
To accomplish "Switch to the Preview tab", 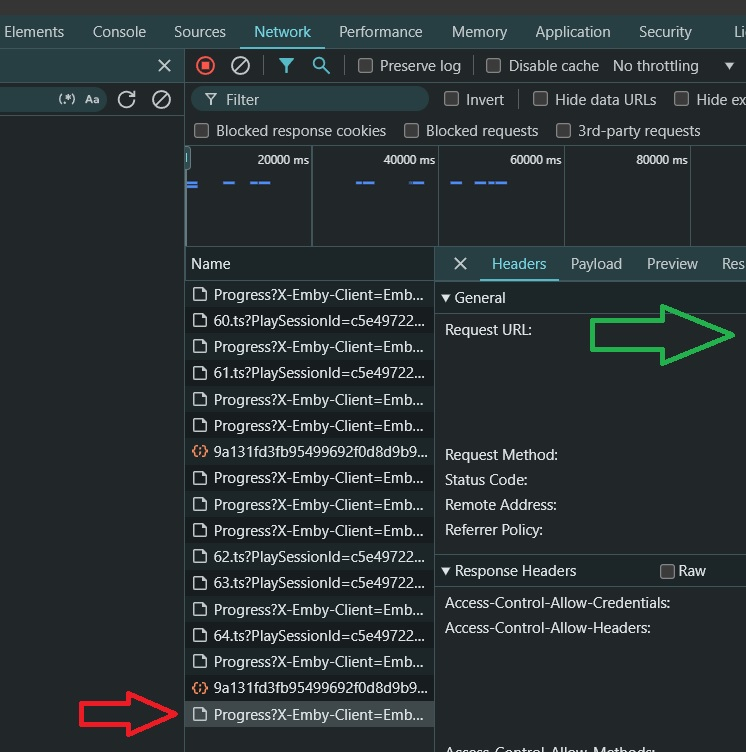I will 672,263.
